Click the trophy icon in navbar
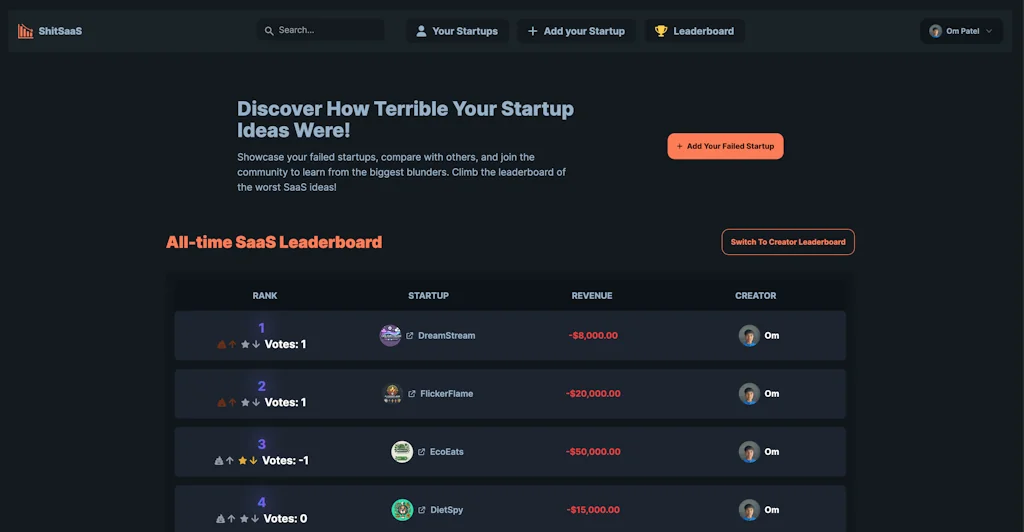 click(x=661, y=31)
